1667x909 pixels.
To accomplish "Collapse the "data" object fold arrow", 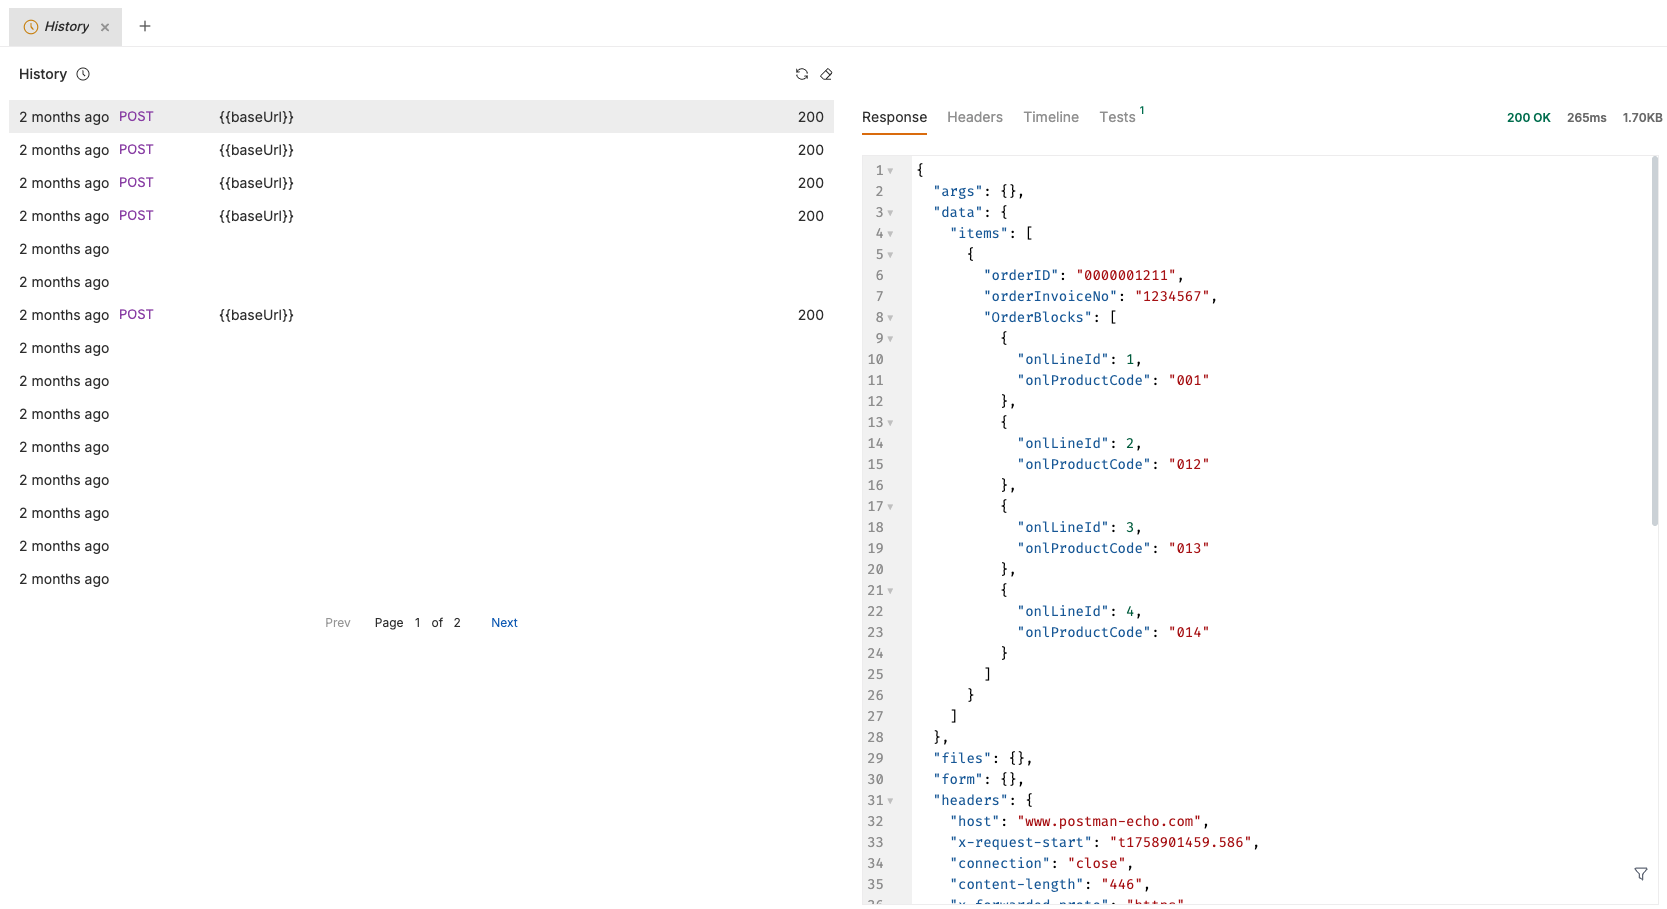I will coord(890,213).
